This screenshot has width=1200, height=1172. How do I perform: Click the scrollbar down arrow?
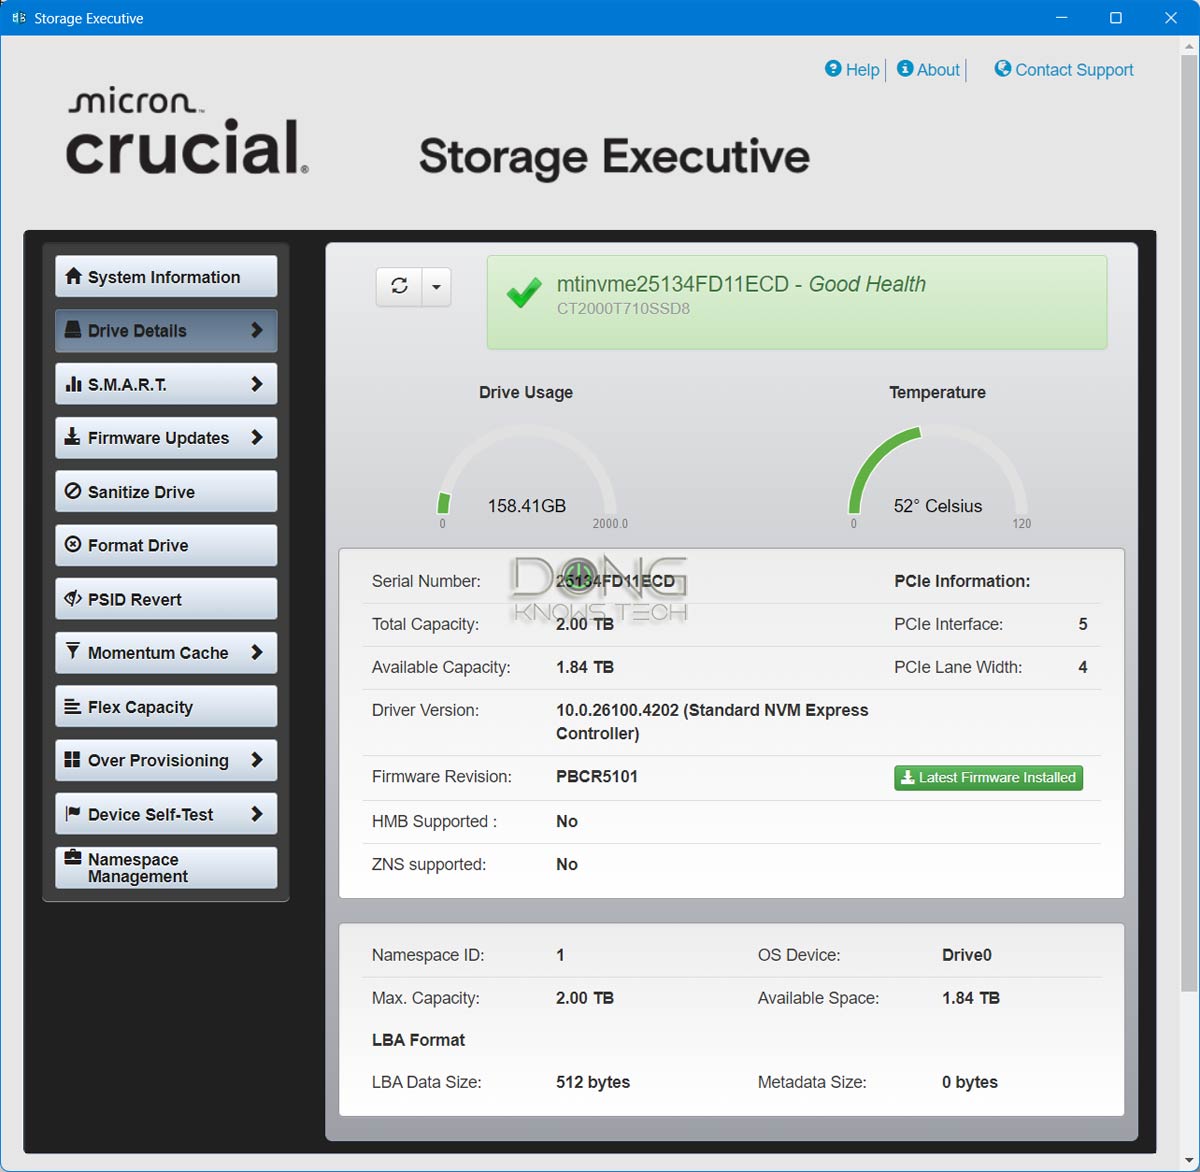pyautogui.click(x=1189, y=1162)
